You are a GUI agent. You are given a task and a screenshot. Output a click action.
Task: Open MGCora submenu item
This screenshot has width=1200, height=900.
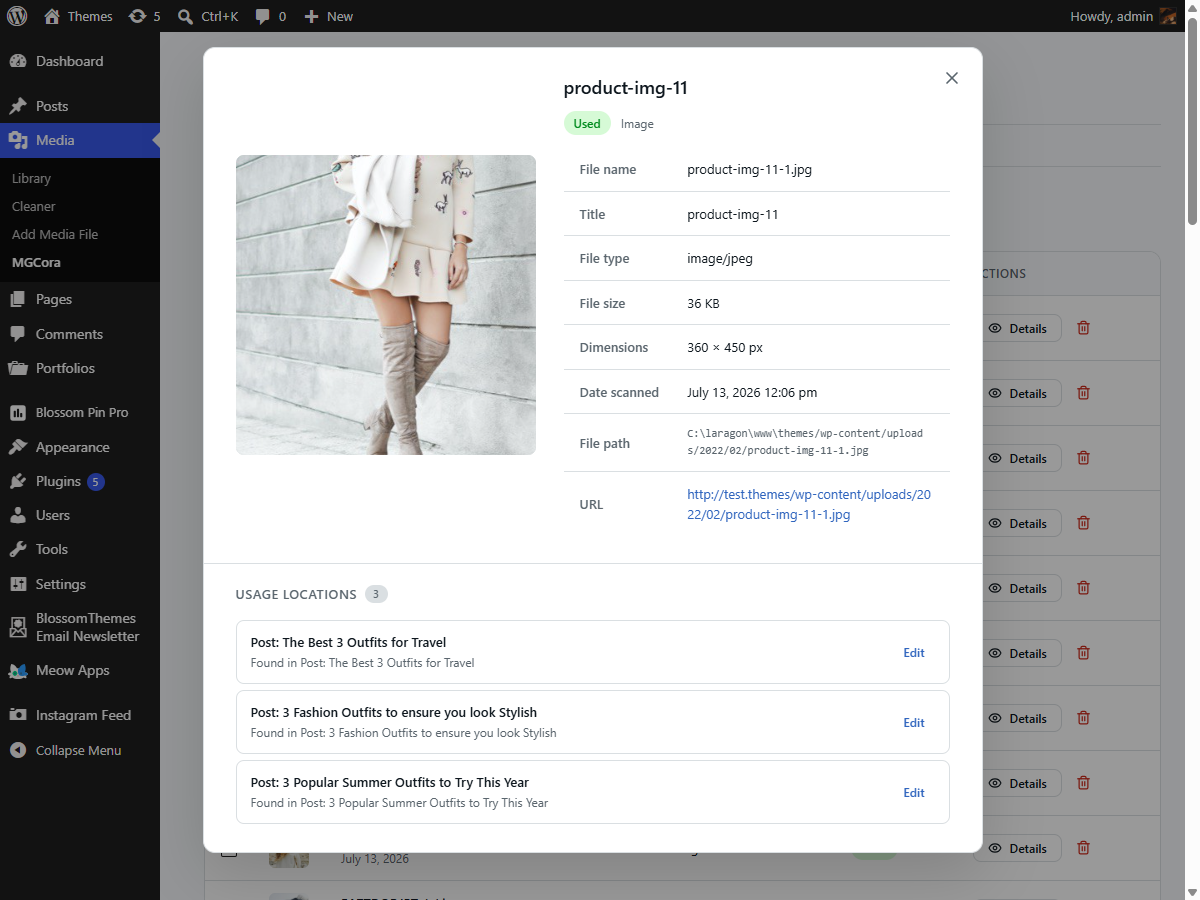tap(36, 262)
